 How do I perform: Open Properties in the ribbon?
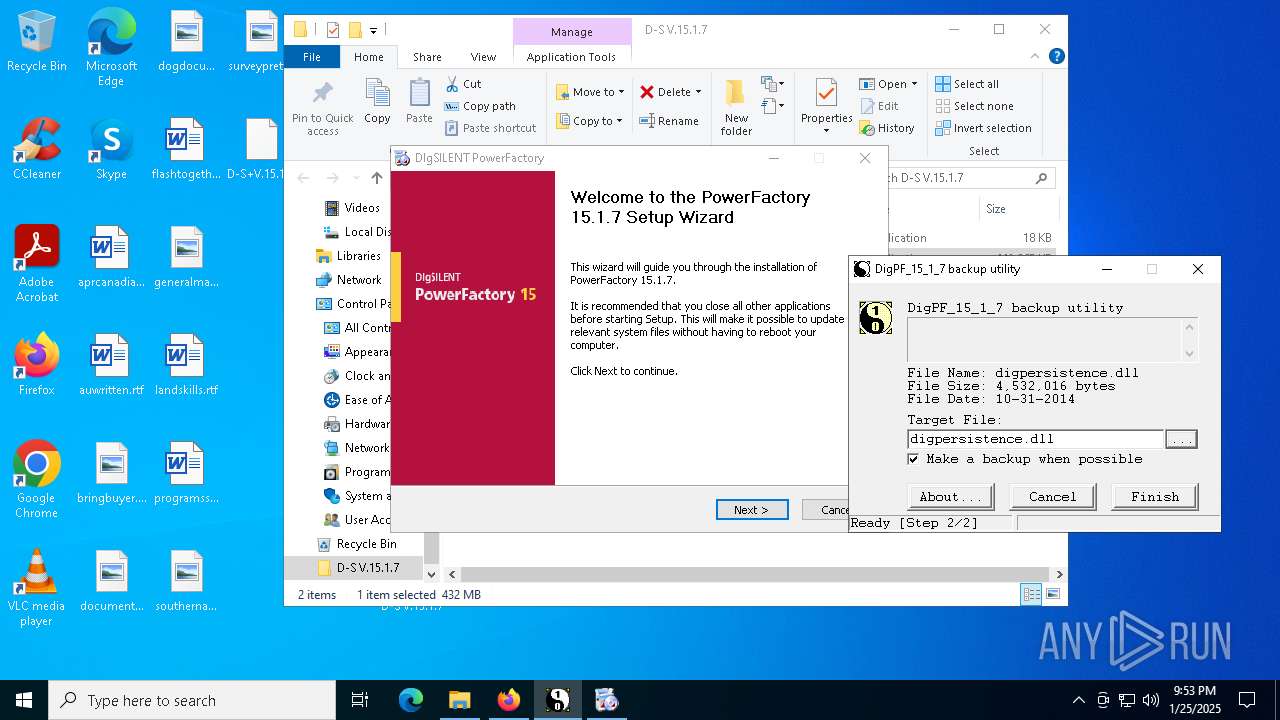pos(826,106)
